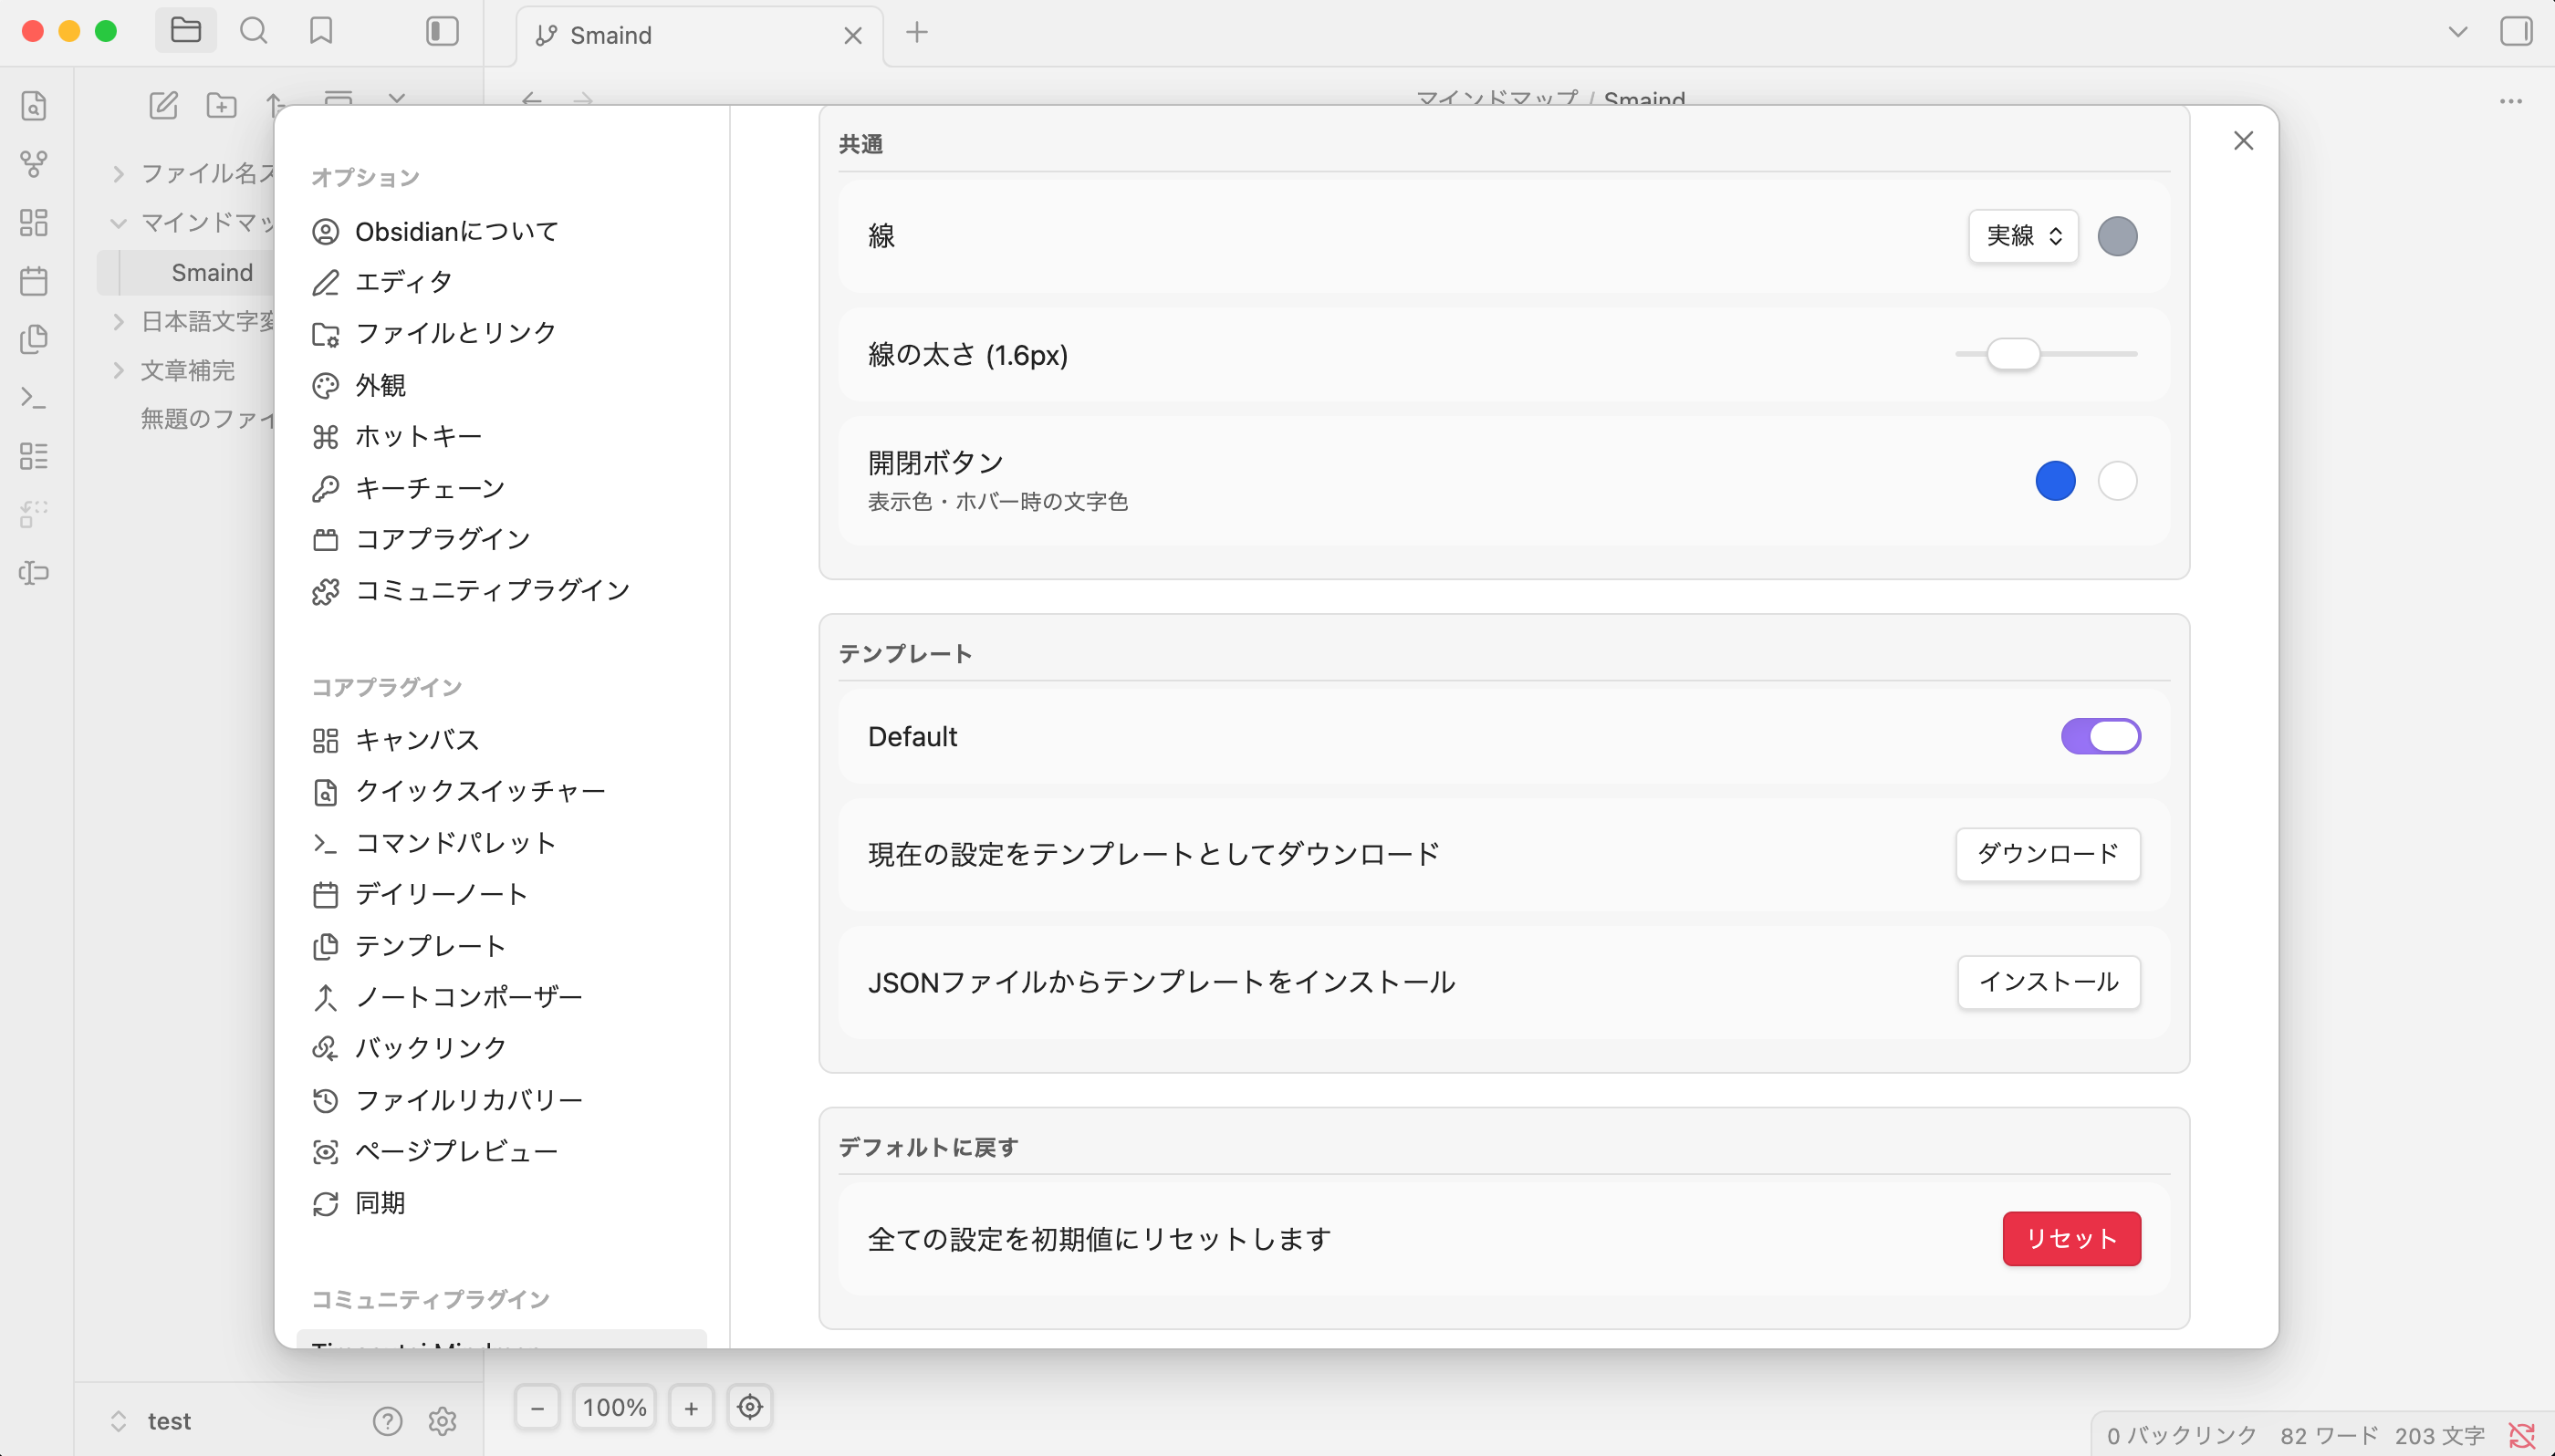The height and width of the screenshot is (1456, 2555).
Task: Open テンプレート plugin settings
Action: point(500,946)
